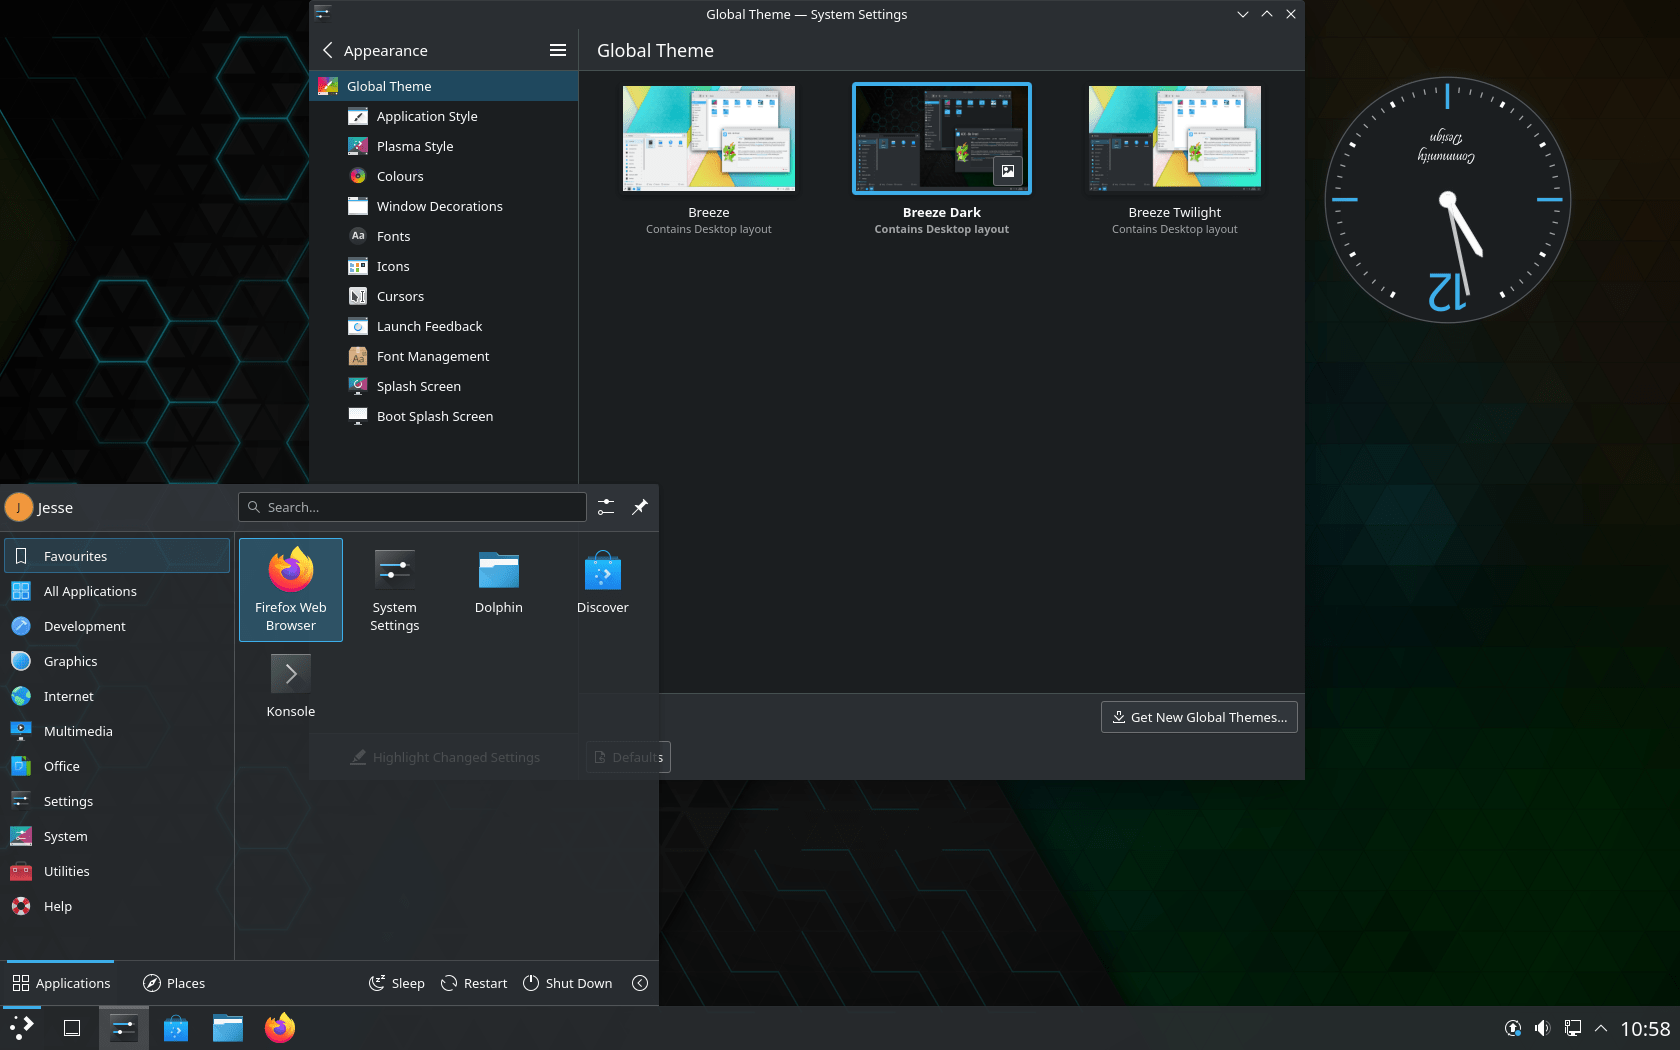The image size is (1680, 1050).
Task: Toggle Highlight Changed Settings
Action: click(445, 757)
